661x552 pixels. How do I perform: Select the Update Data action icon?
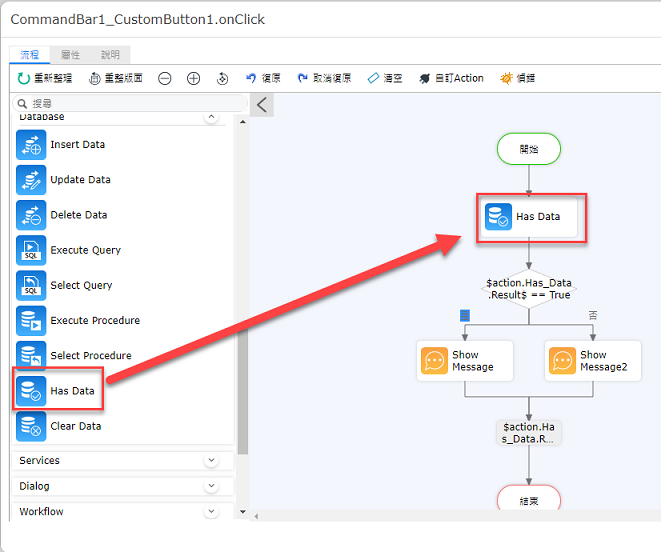click(31, 180)
